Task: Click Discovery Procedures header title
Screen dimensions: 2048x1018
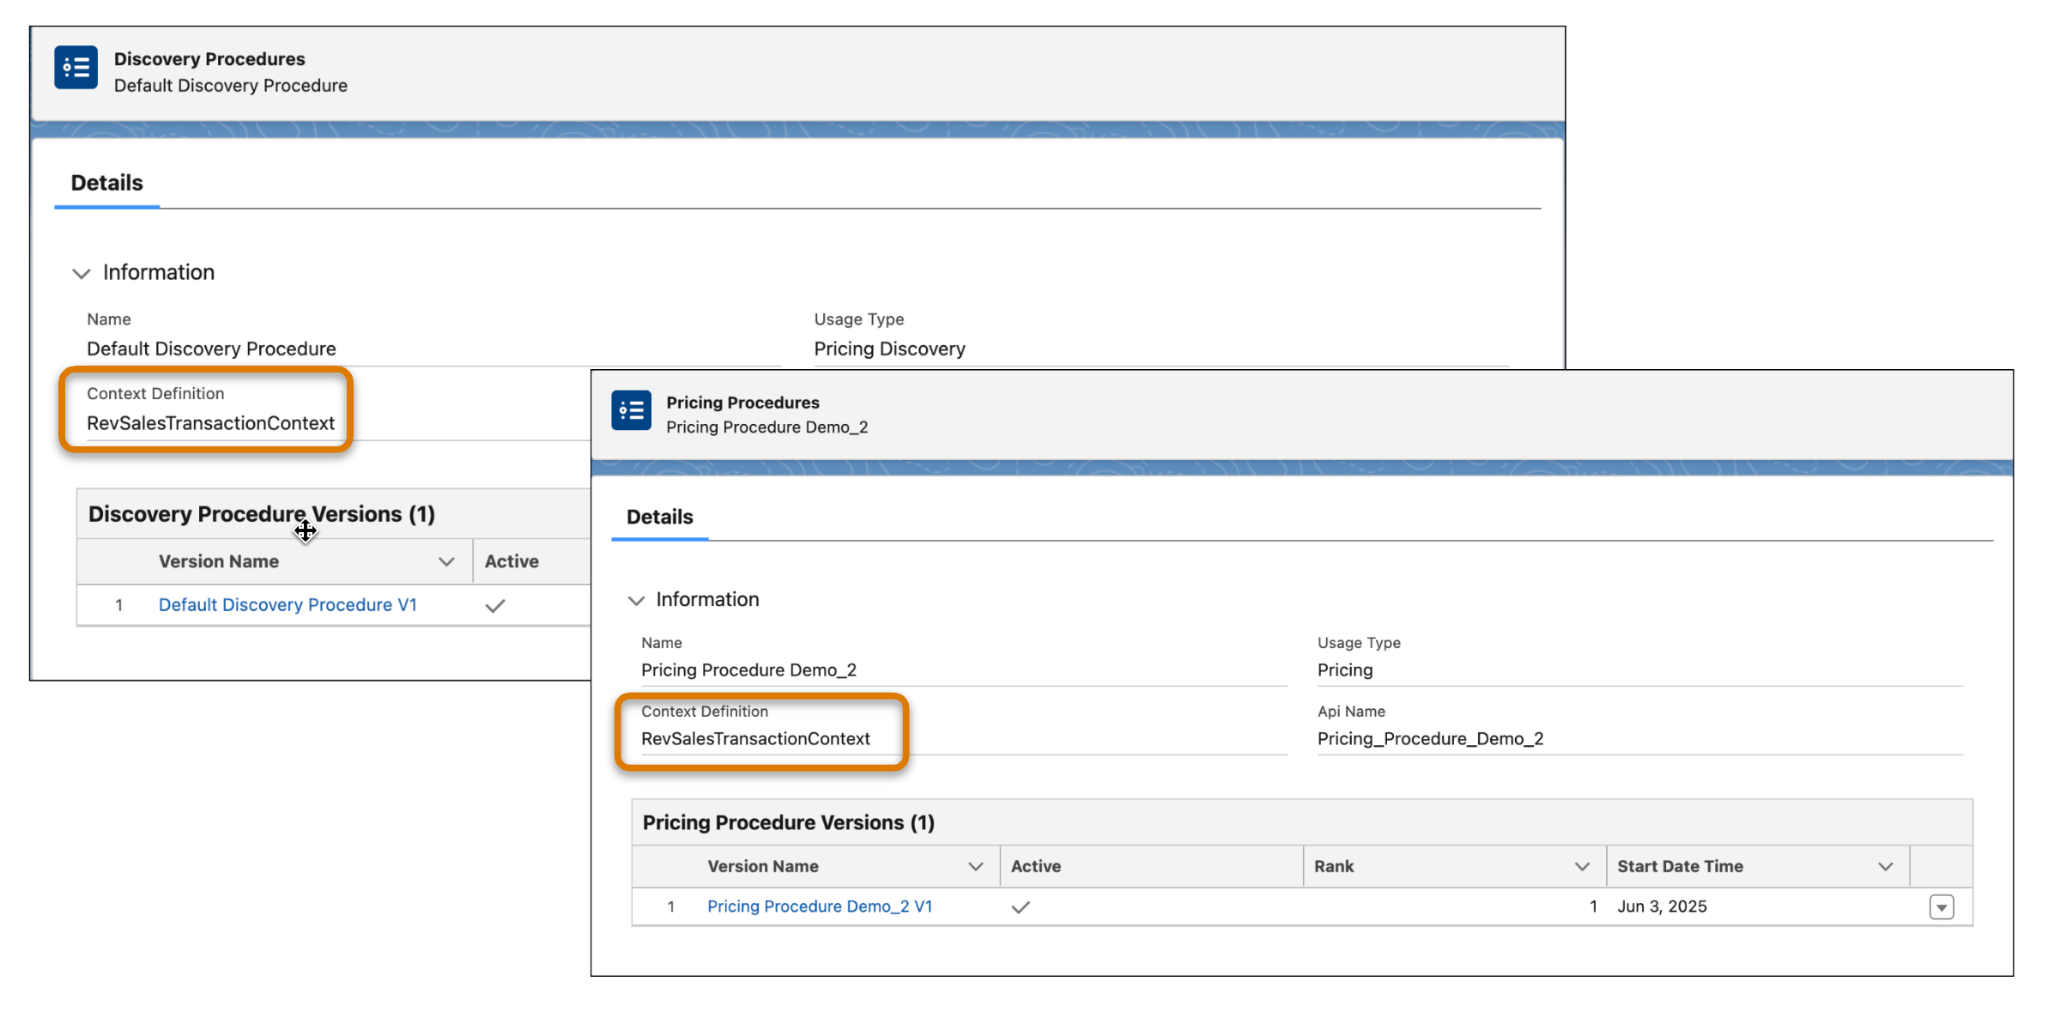Action: [210, 59]
